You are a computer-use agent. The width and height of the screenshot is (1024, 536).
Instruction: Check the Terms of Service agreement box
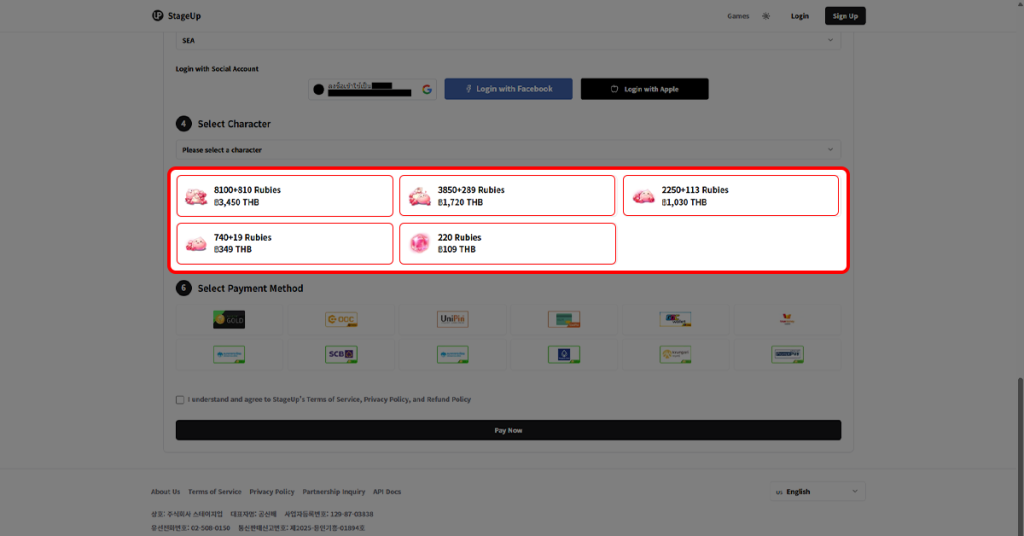point(180,399)
